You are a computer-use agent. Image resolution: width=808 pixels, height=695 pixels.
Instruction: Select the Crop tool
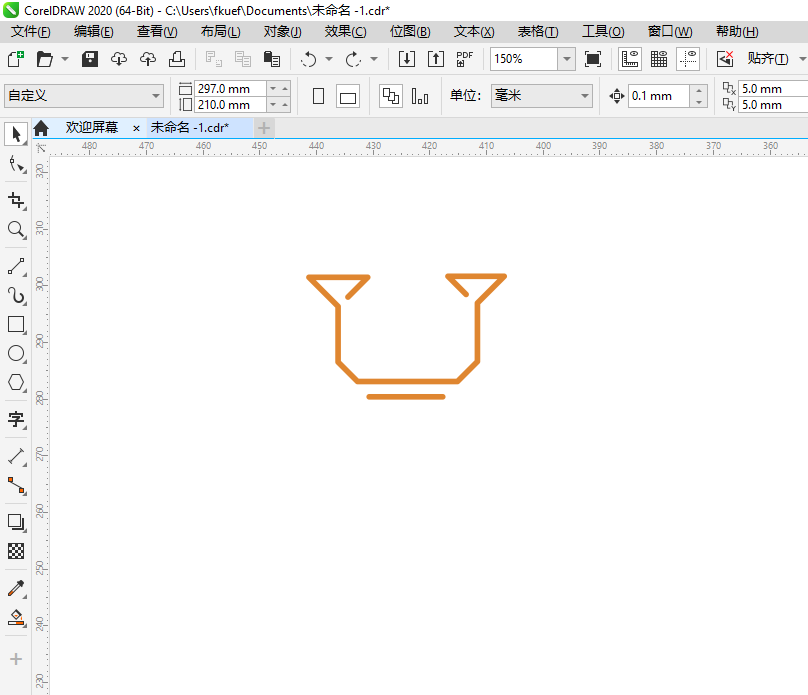pos(16,200)
